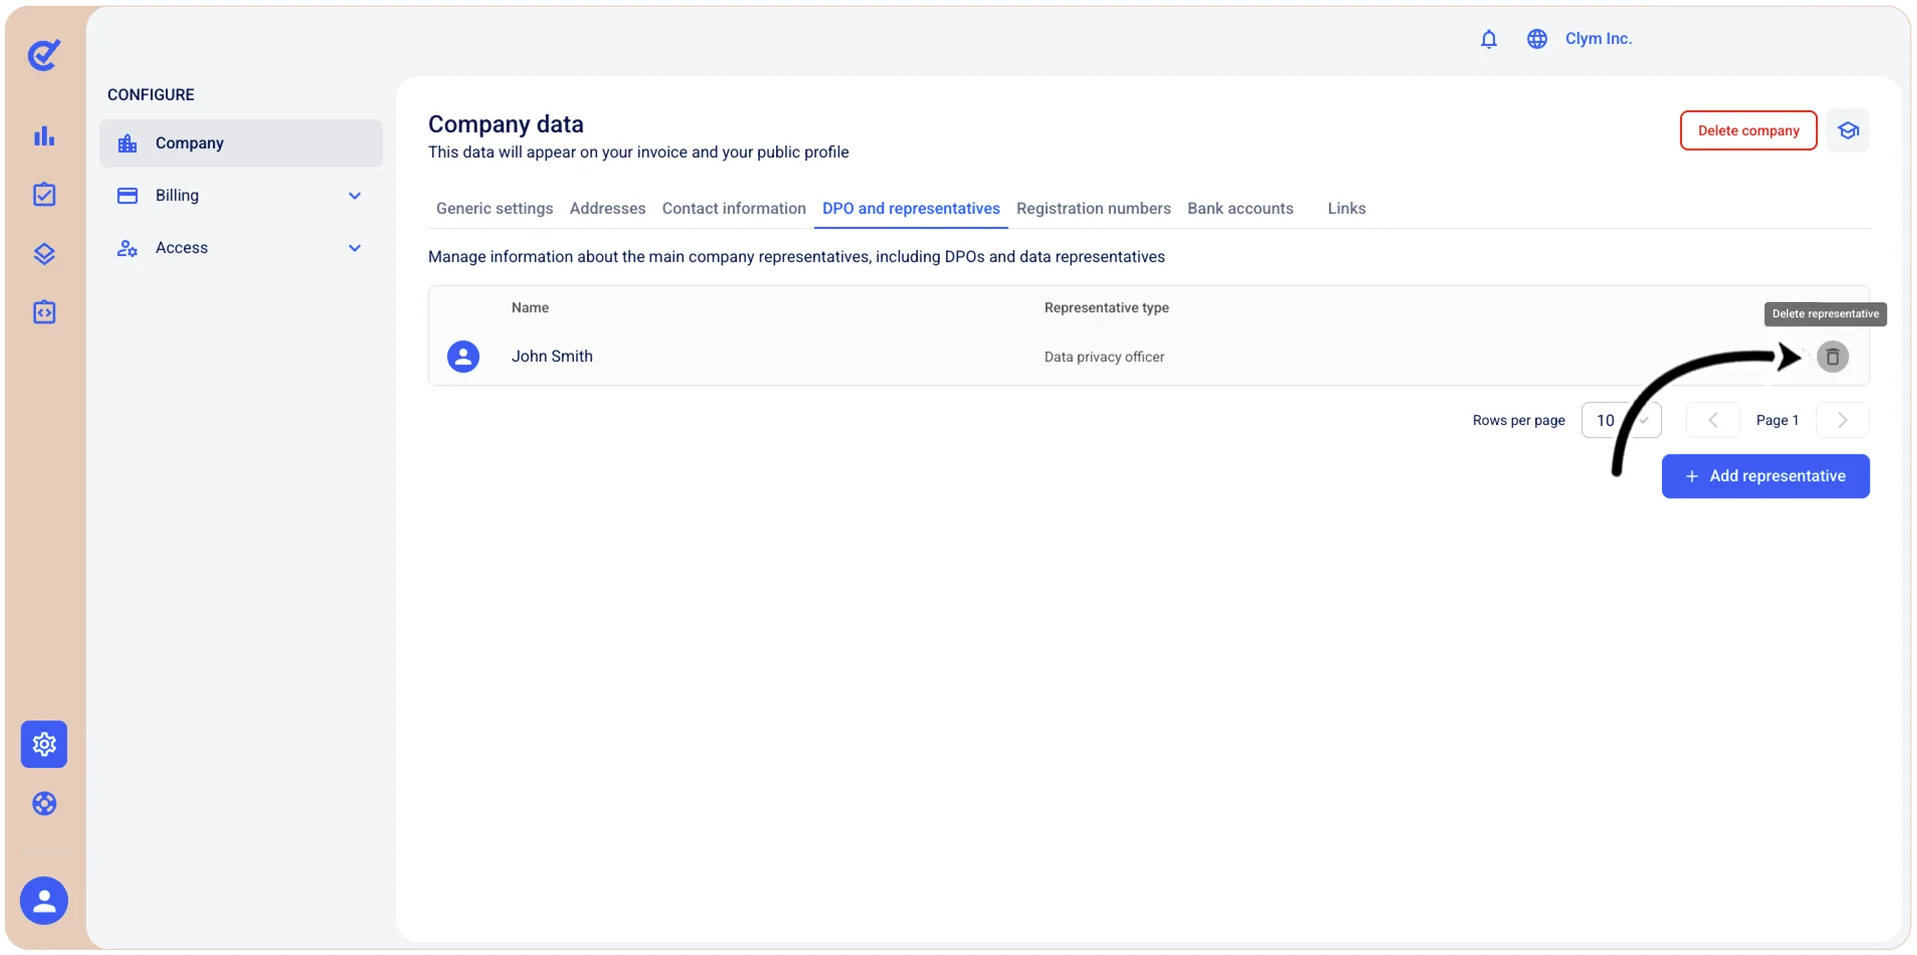Open the help lifebuoy icon
This screenshot has height=955, width=1917.
pos(44,804)
